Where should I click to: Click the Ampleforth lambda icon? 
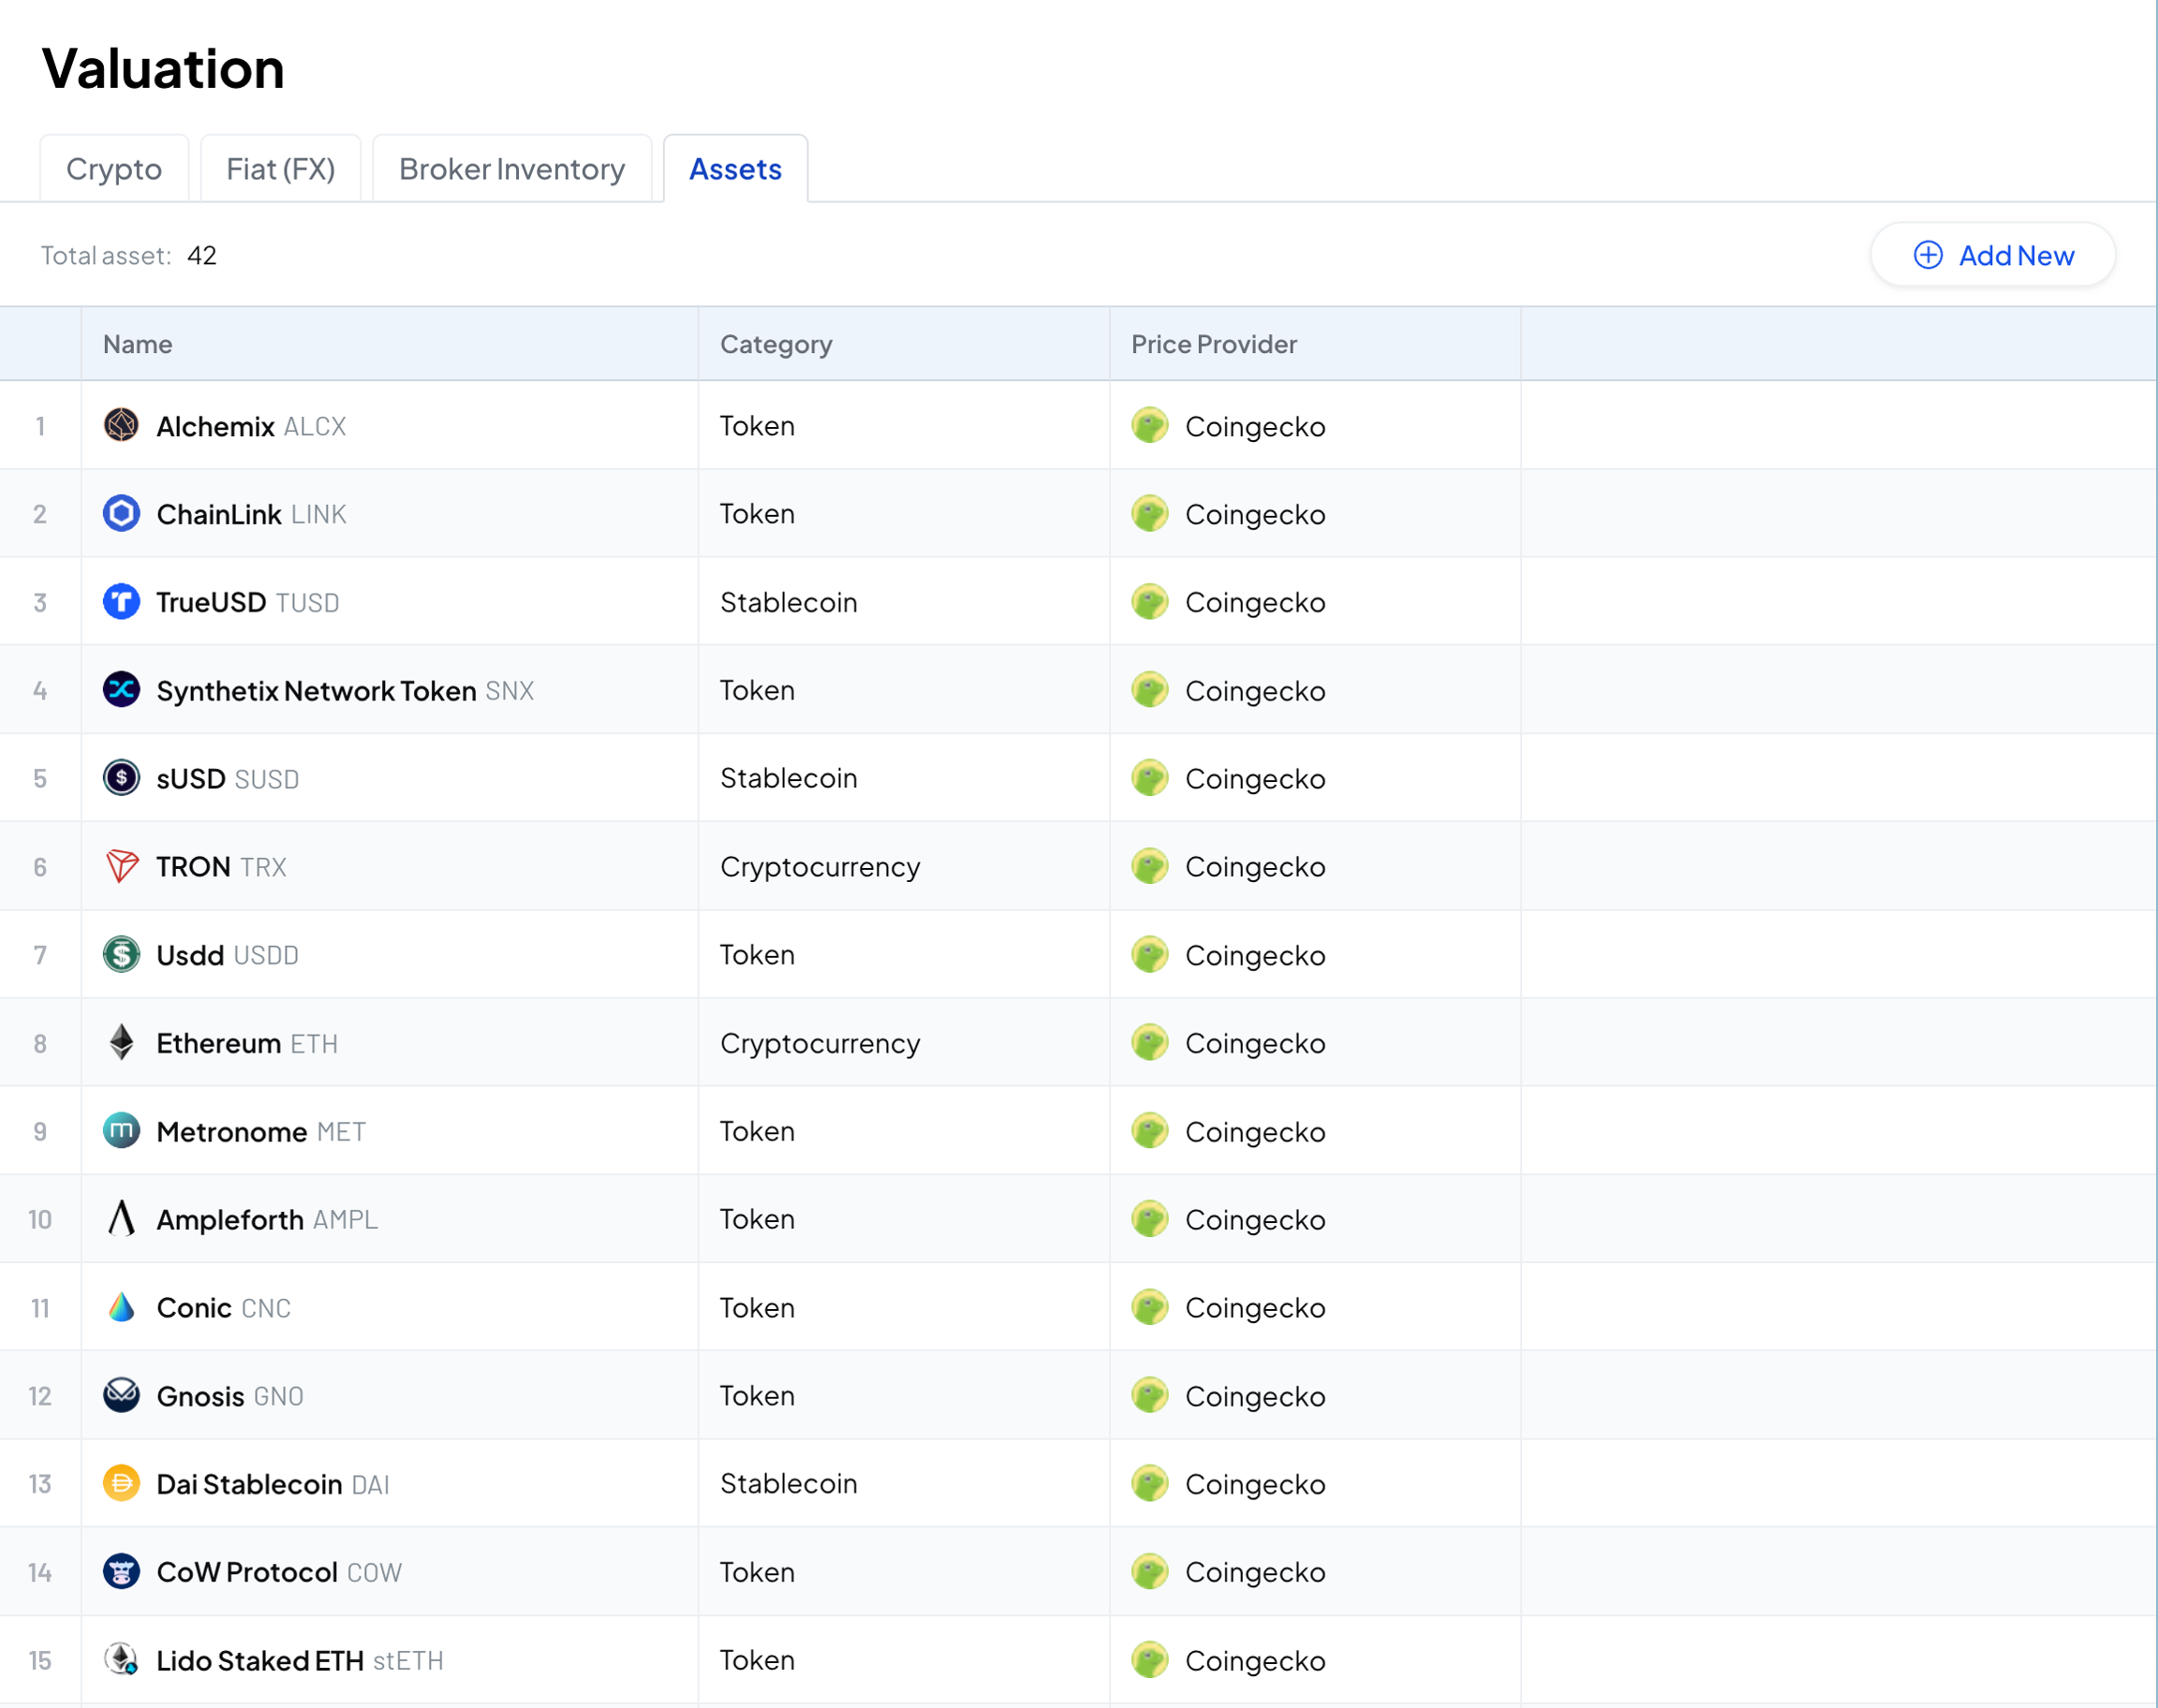[121, 1218]
